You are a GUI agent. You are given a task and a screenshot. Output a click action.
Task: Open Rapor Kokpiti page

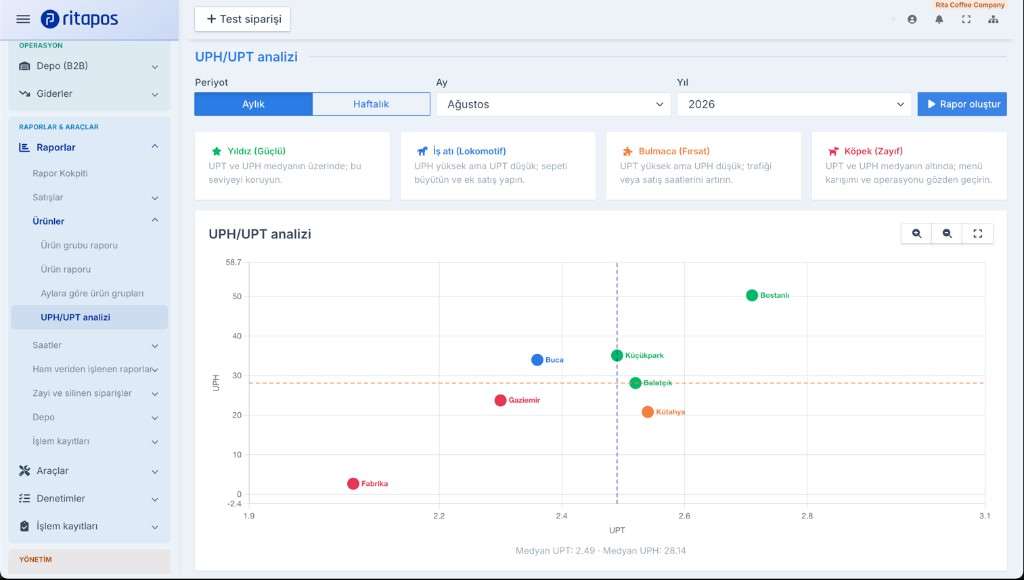tap(60, 174)
